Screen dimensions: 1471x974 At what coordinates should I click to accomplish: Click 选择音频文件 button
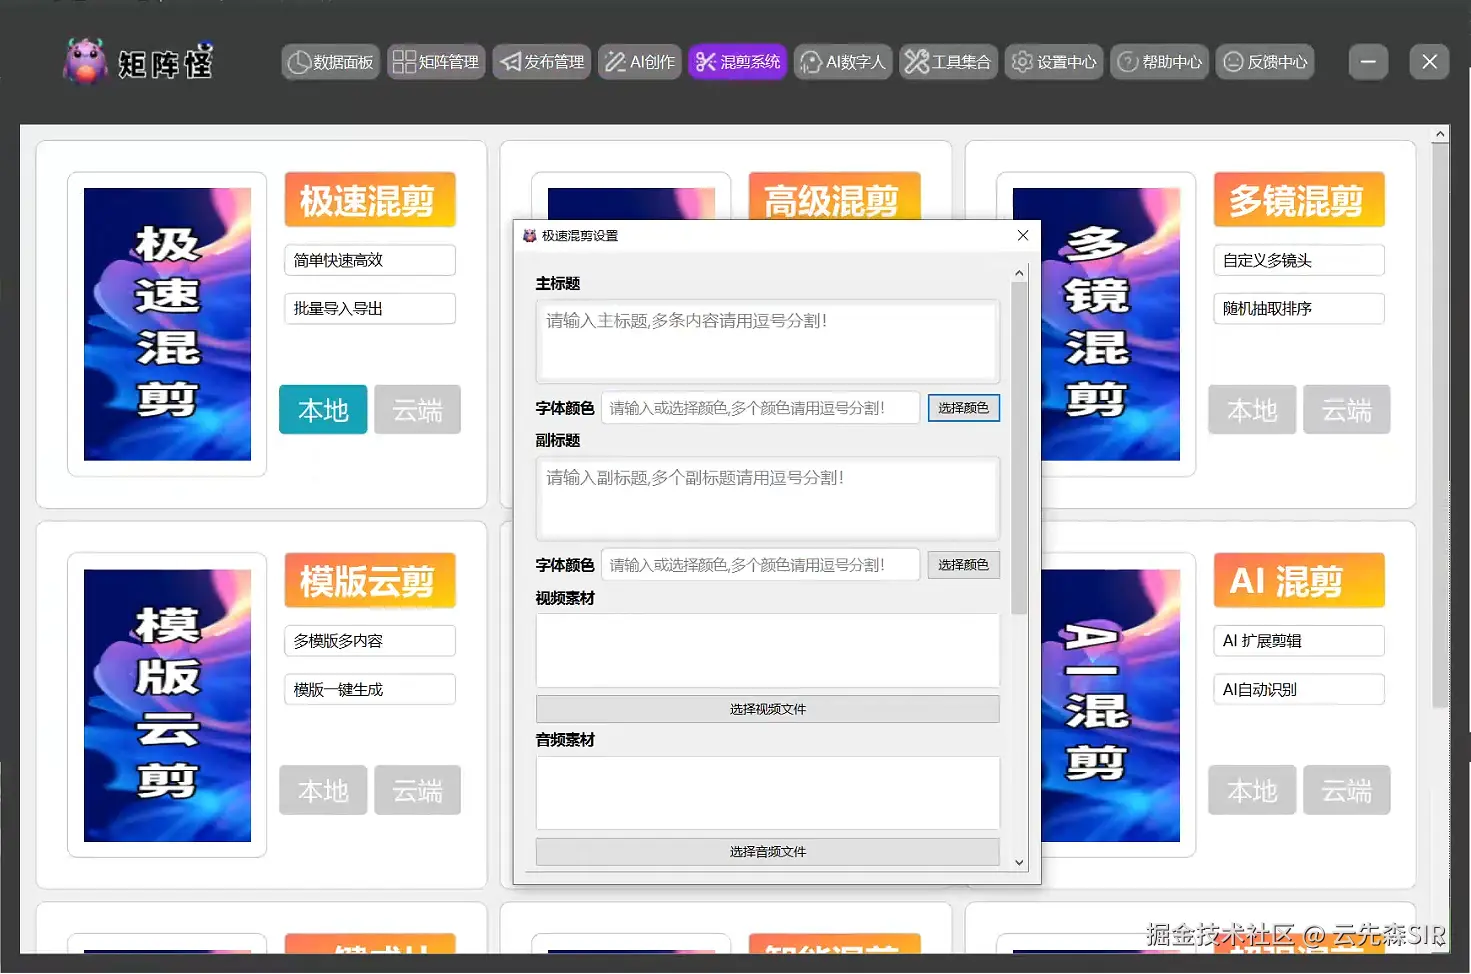pyautogui.click(x=767, y=852)
